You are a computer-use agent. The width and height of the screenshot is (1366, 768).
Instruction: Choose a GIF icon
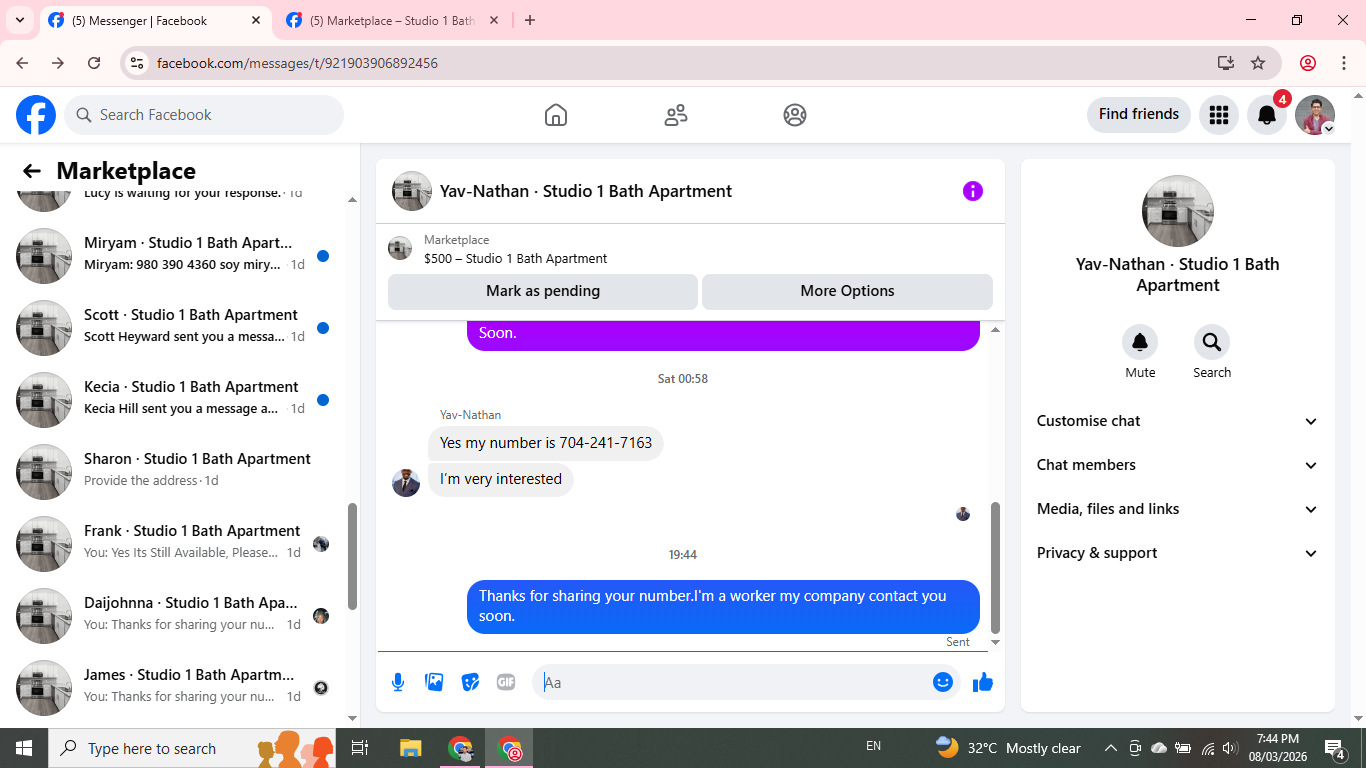[506, 682]
